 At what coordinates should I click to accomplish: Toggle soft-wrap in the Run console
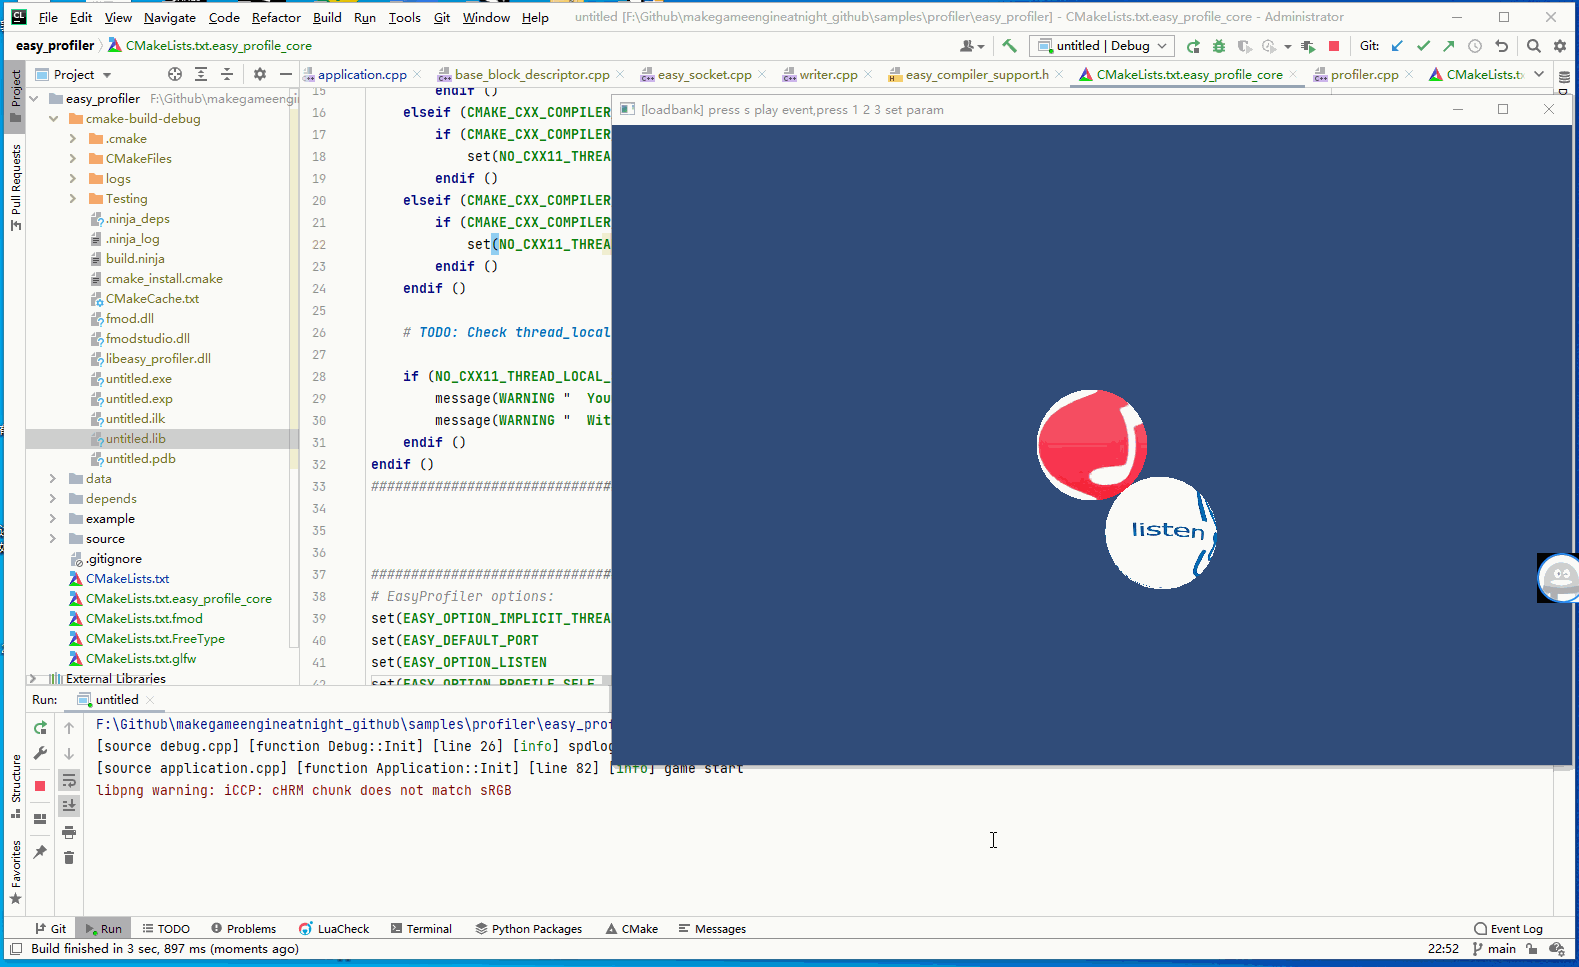click(69, 780)
